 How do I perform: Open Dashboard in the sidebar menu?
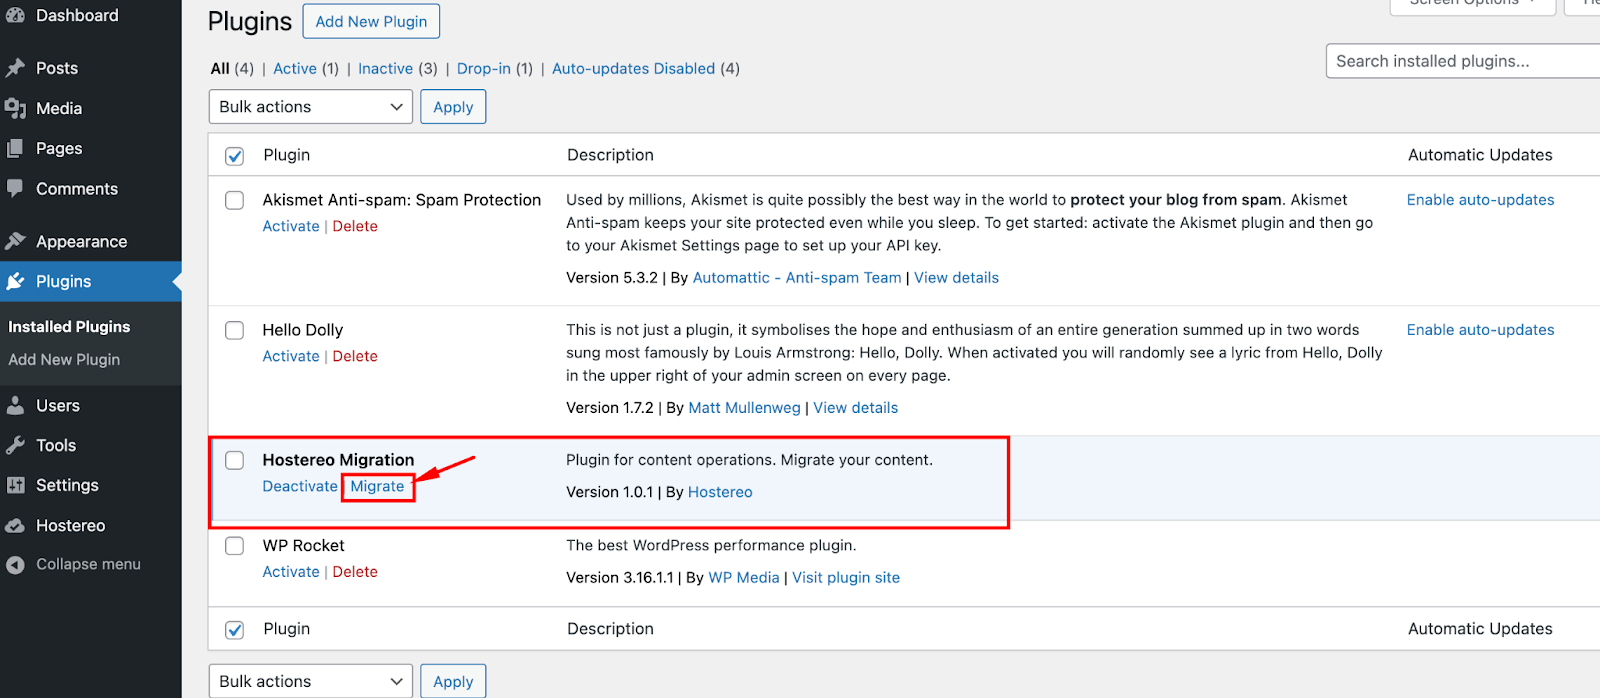(x=77, y=15)
